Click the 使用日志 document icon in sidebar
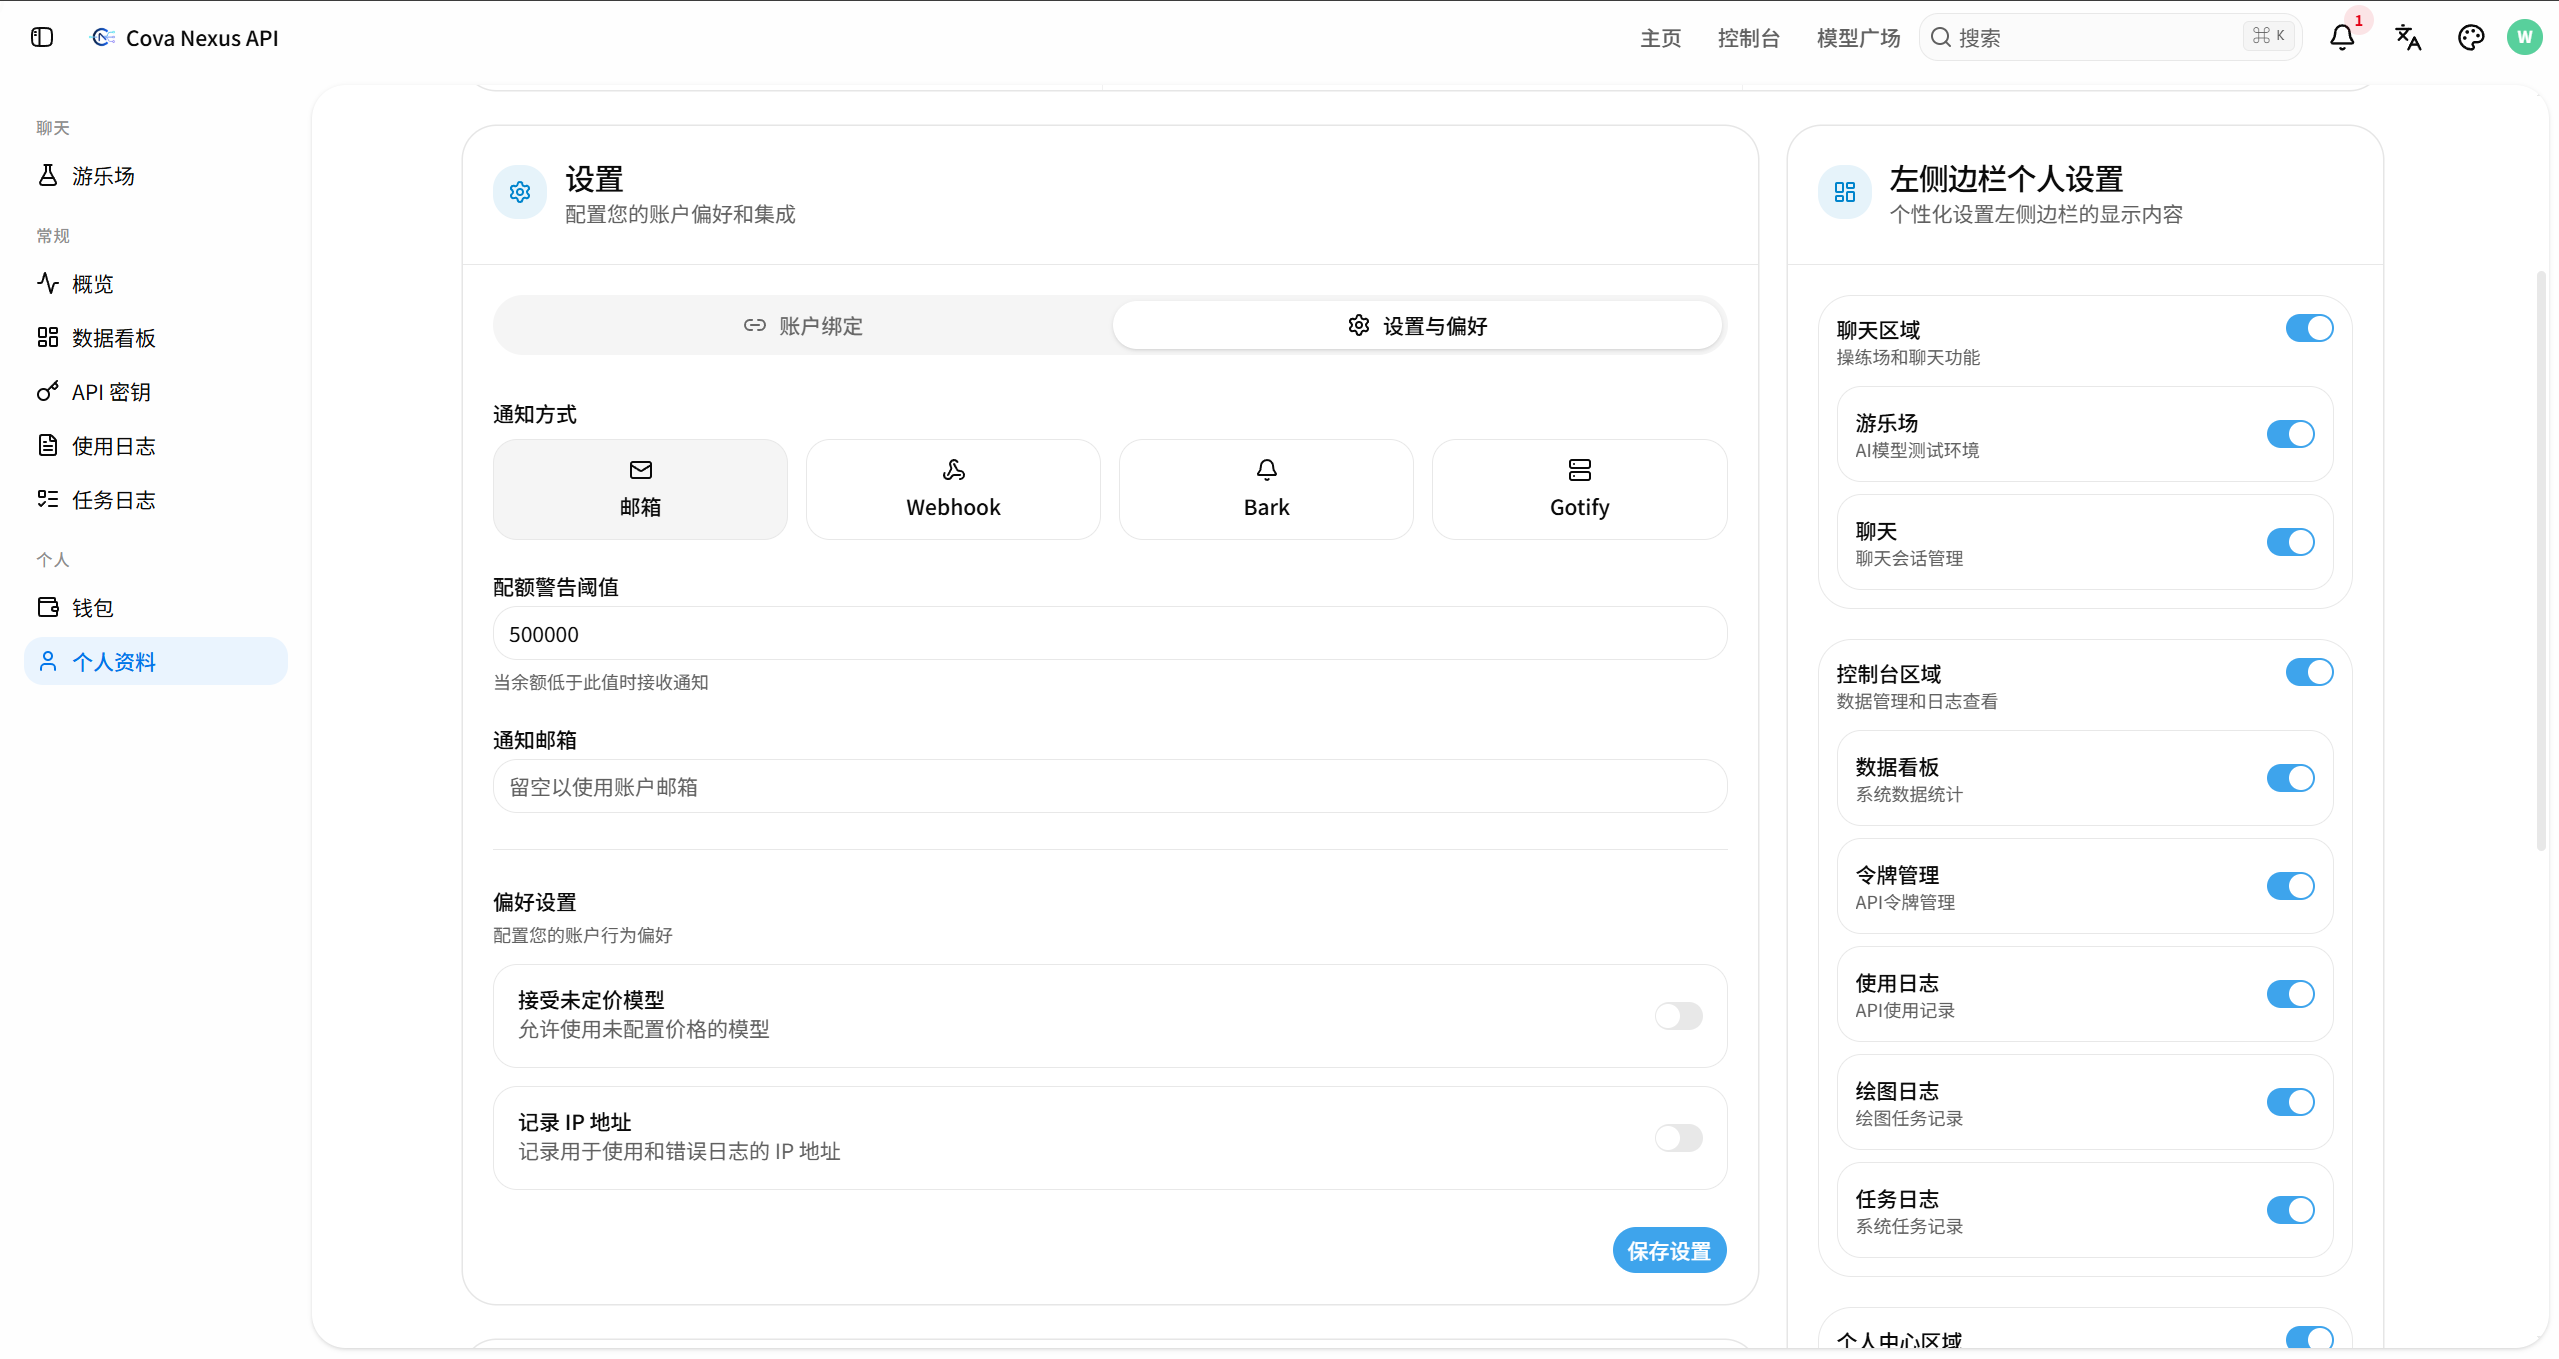The width and height of the screenshot is (2559, 1359). (48, 445)
